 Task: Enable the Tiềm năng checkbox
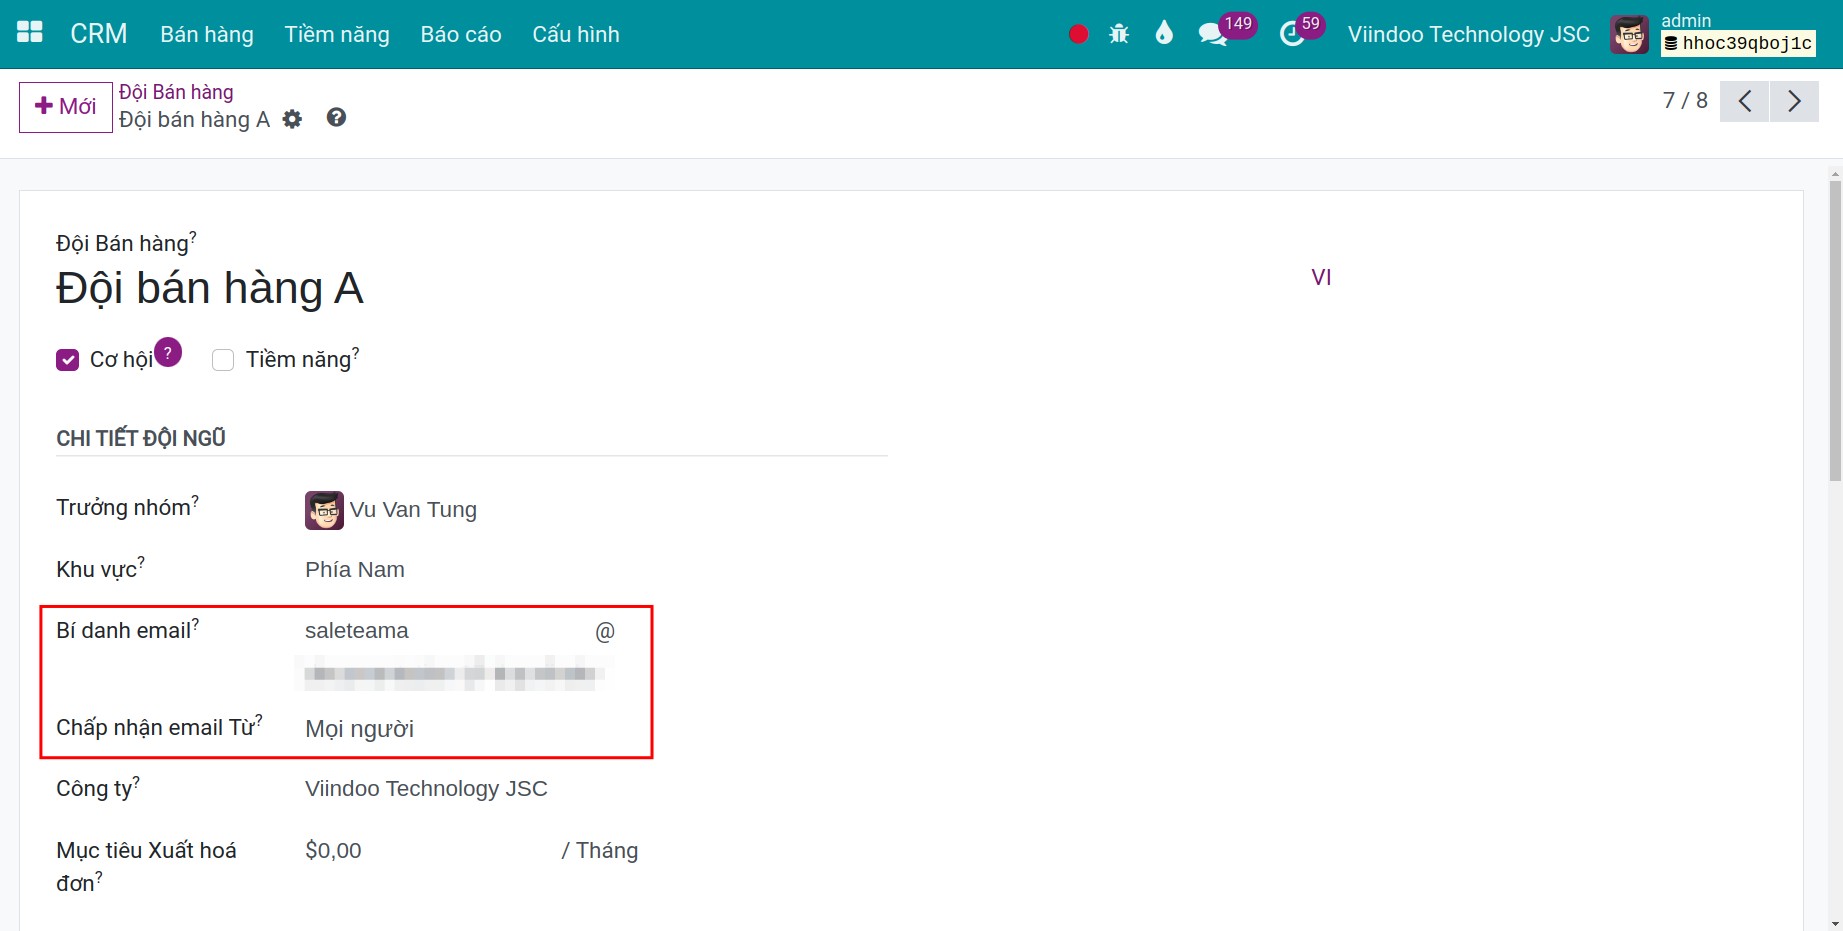pyautogui.click(x=223, y=360)
